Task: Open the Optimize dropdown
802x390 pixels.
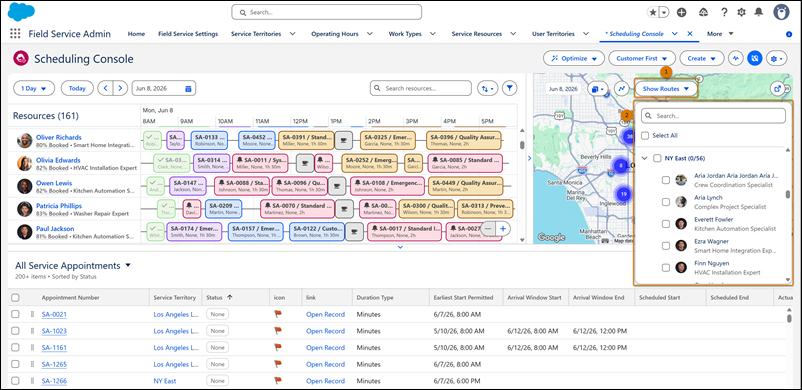Action: (x=573, y=58)
